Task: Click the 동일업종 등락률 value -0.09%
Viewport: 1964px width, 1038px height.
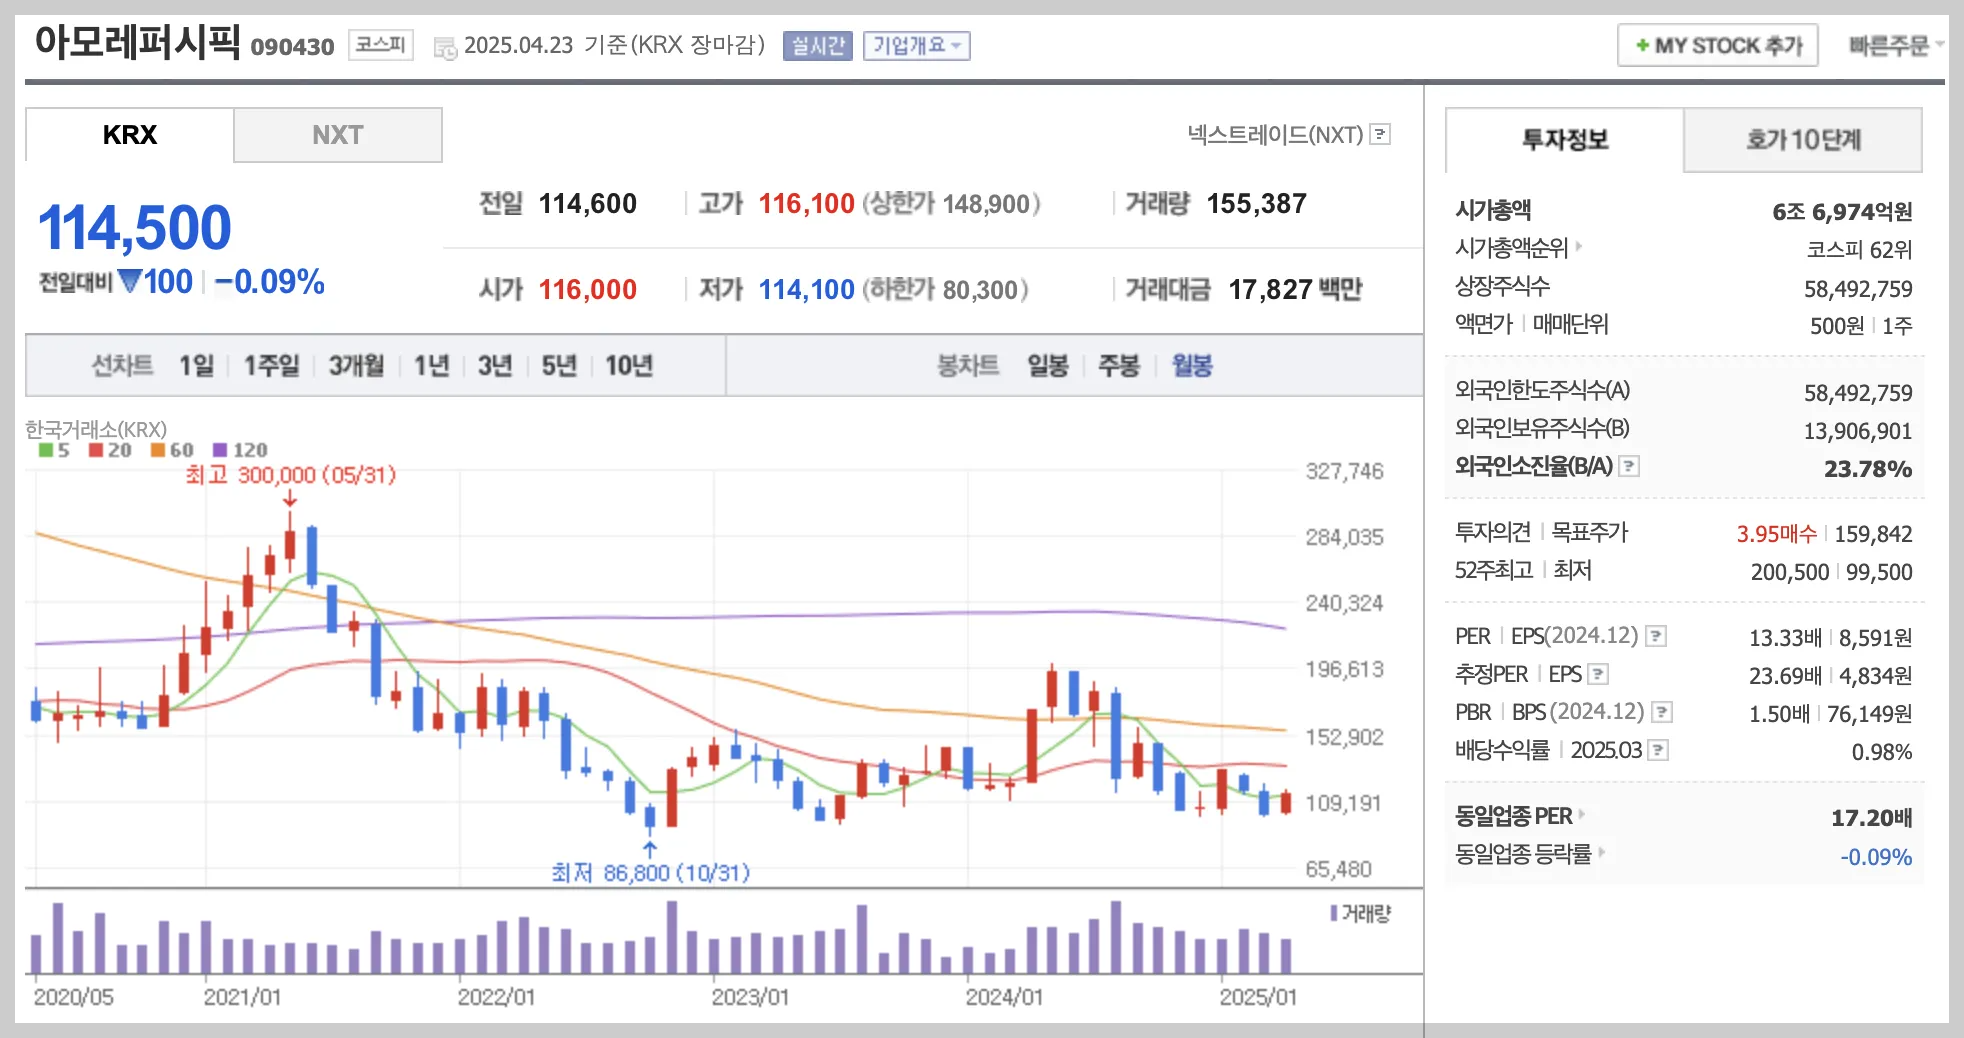Action: pyautogui.click(x=1876, y=857)
